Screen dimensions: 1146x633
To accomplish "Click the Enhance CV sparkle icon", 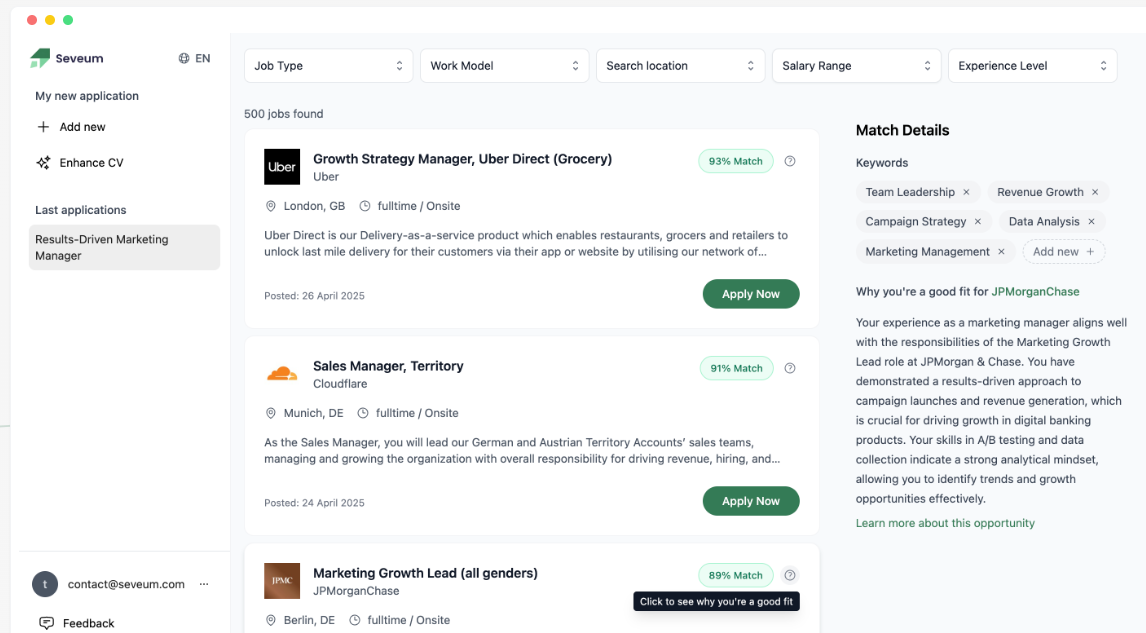I will [x=43, y=163].
